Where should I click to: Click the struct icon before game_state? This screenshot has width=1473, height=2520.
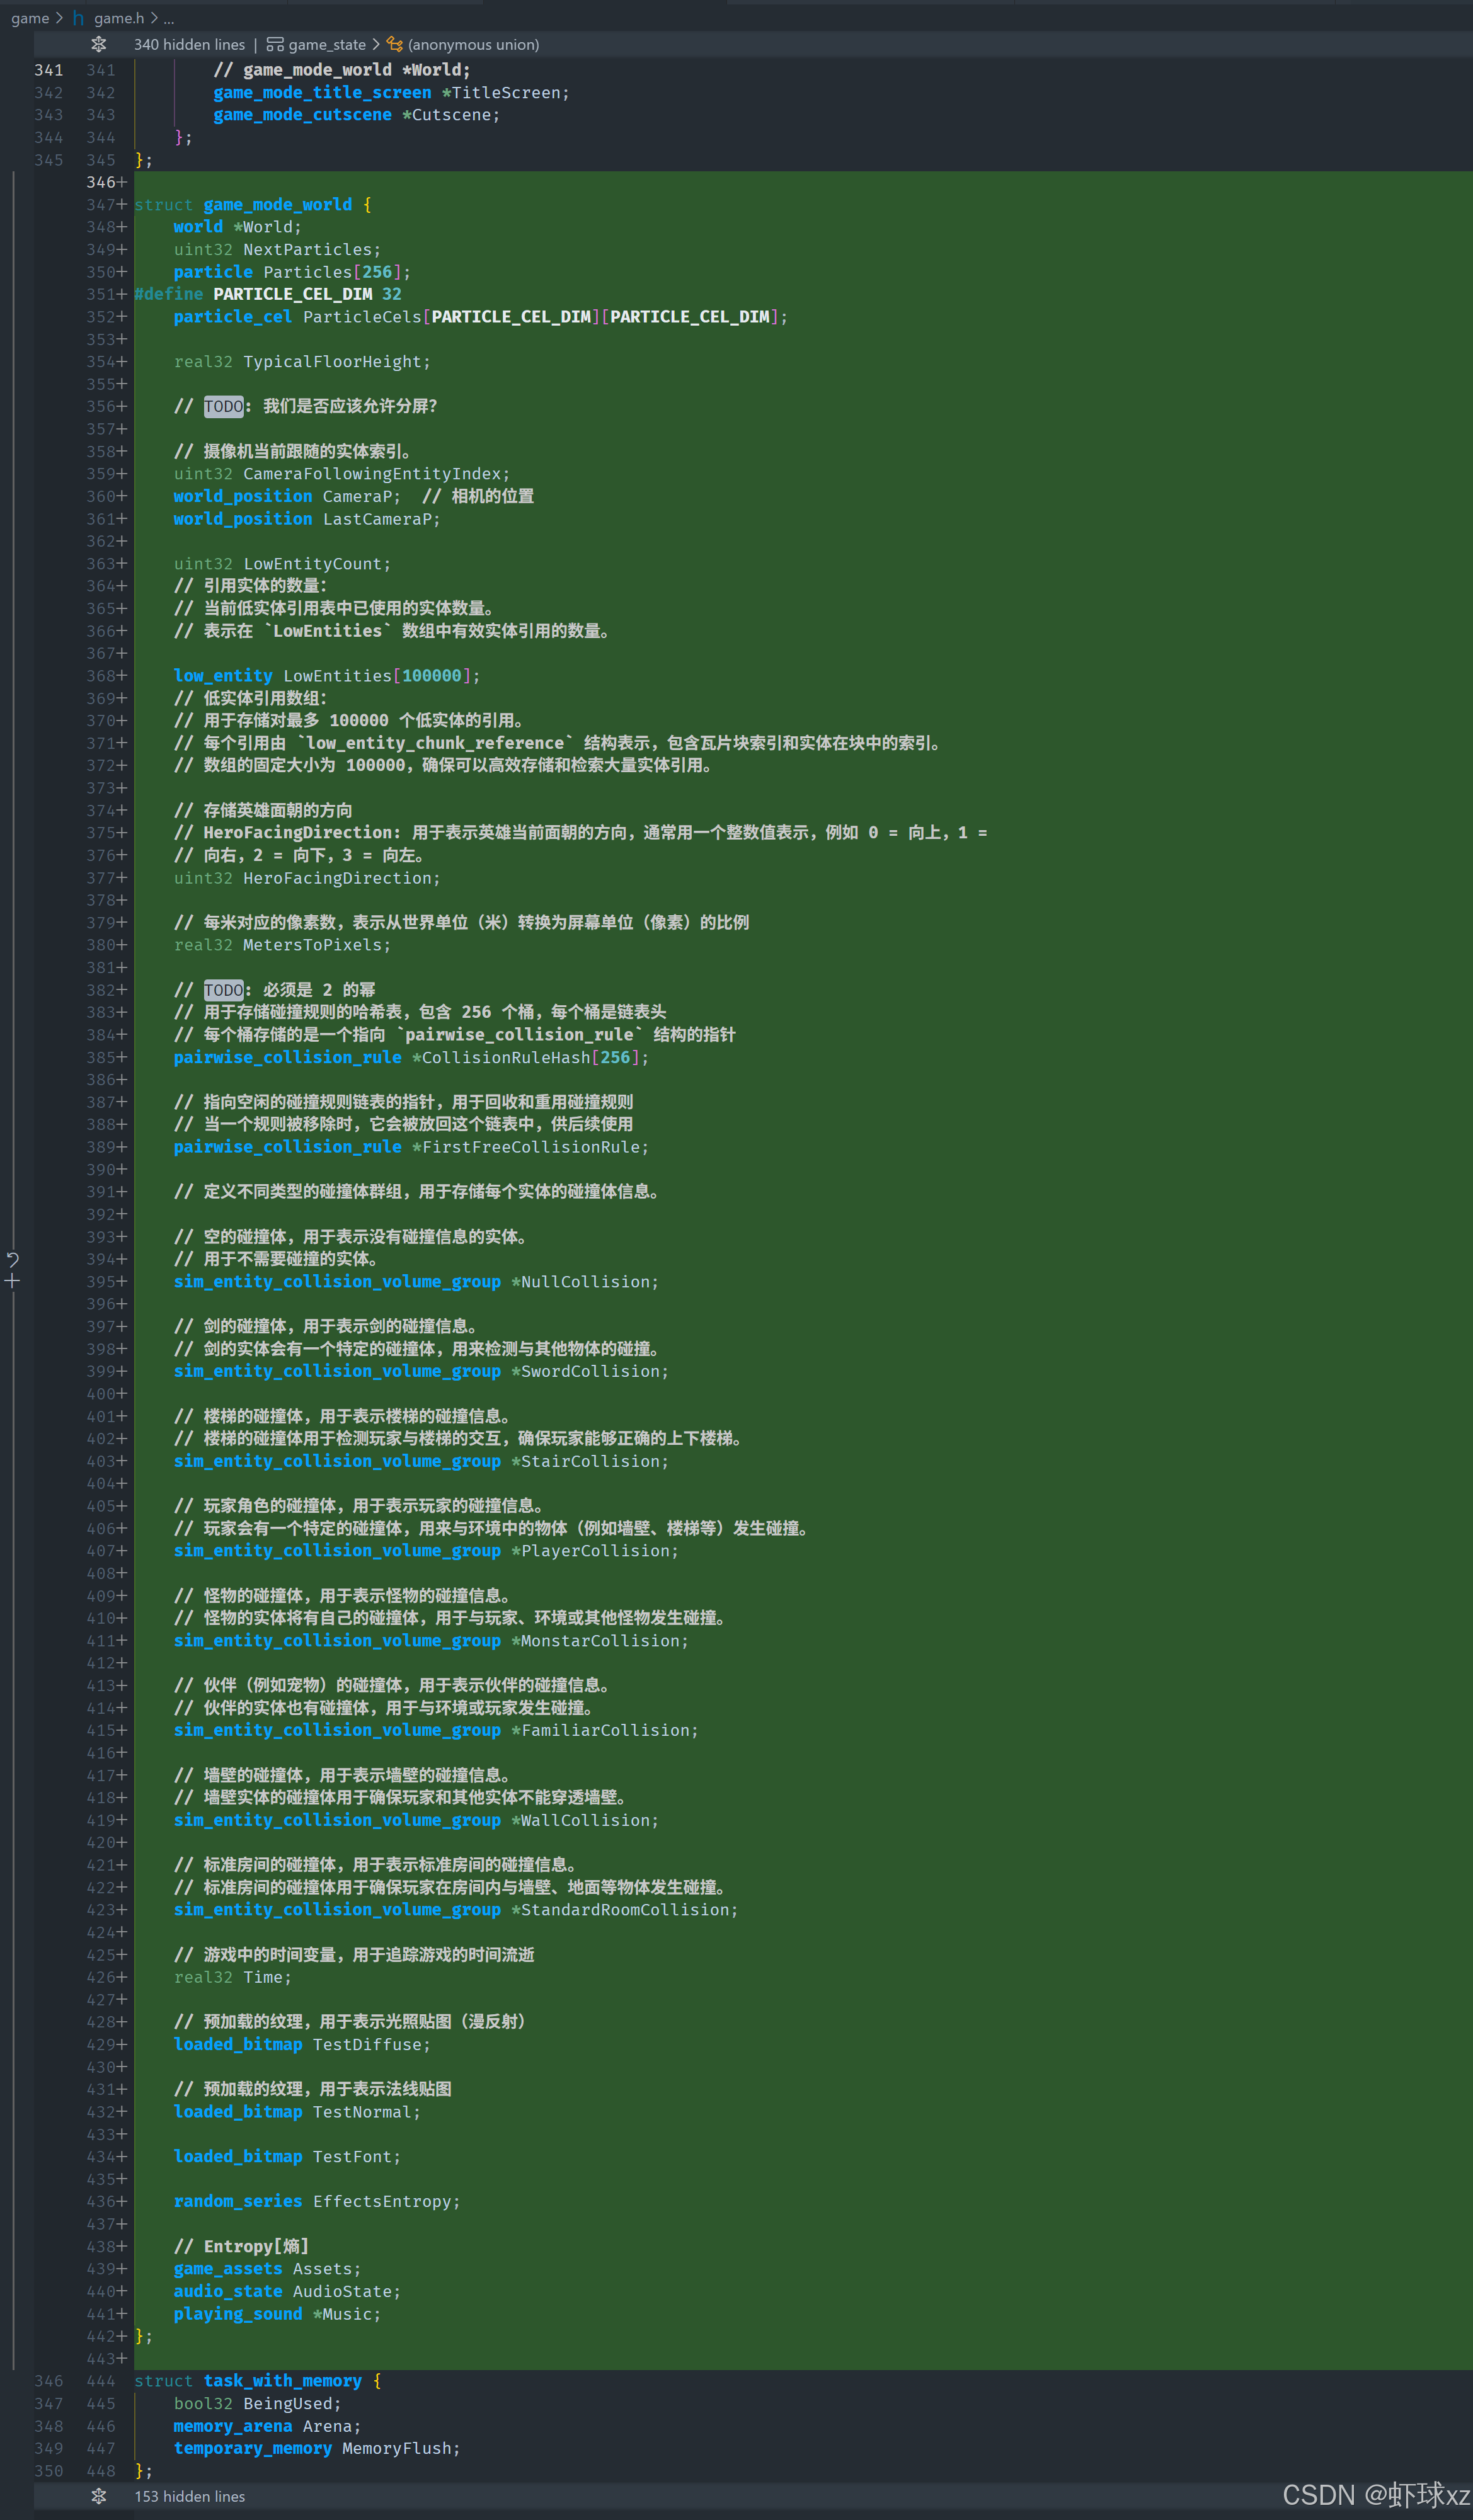275,44
